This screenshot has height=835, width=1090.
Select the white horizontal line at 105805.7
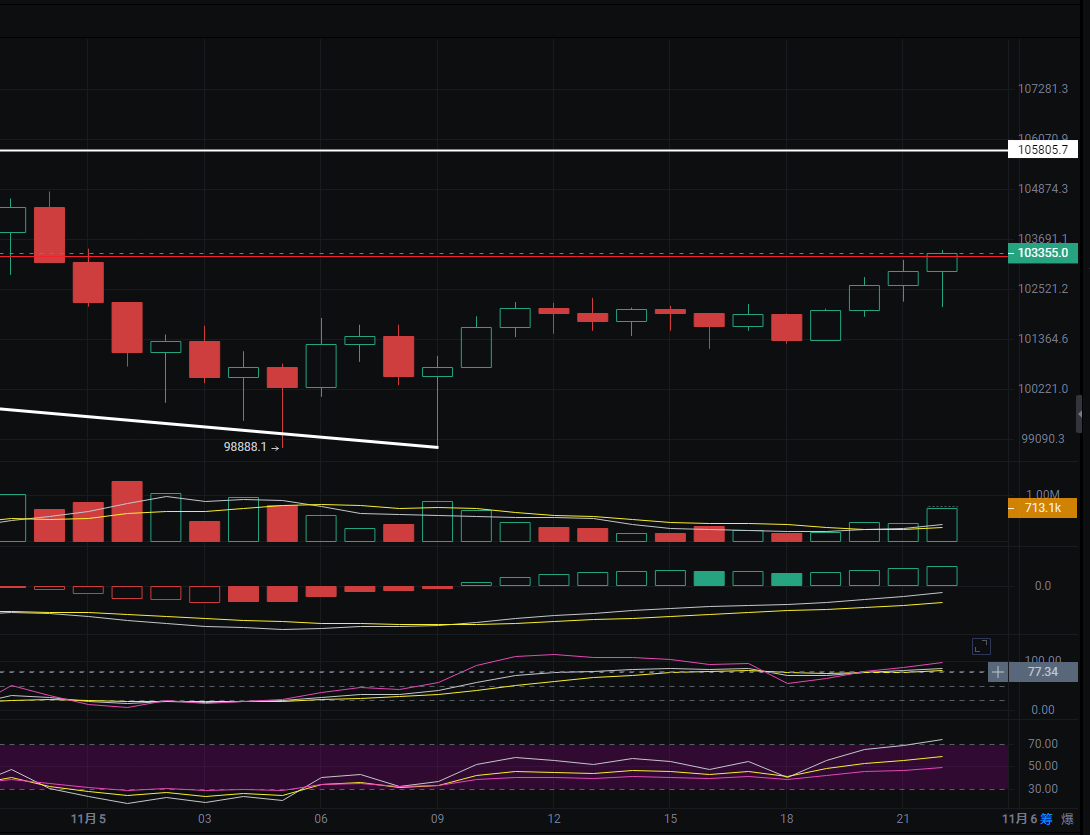[500, 150]
